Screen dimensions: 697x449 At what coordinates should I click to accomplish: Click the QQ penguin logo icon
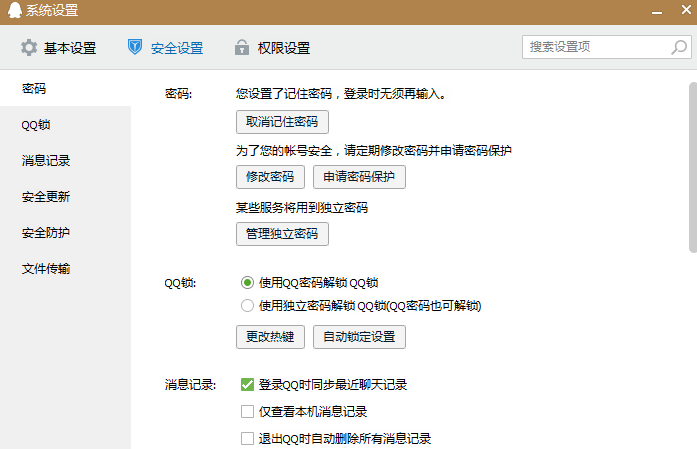[15, 10]
